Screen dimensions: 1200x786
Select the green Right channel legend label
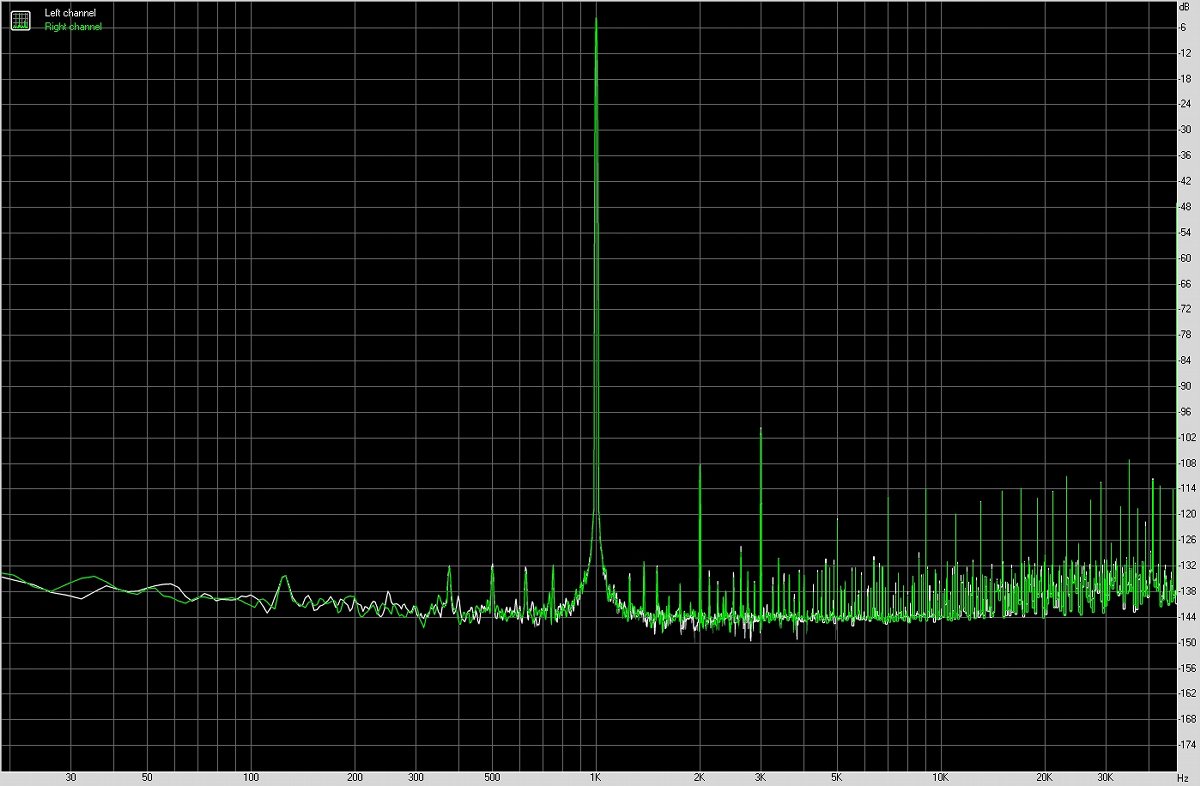coord(73,27)
